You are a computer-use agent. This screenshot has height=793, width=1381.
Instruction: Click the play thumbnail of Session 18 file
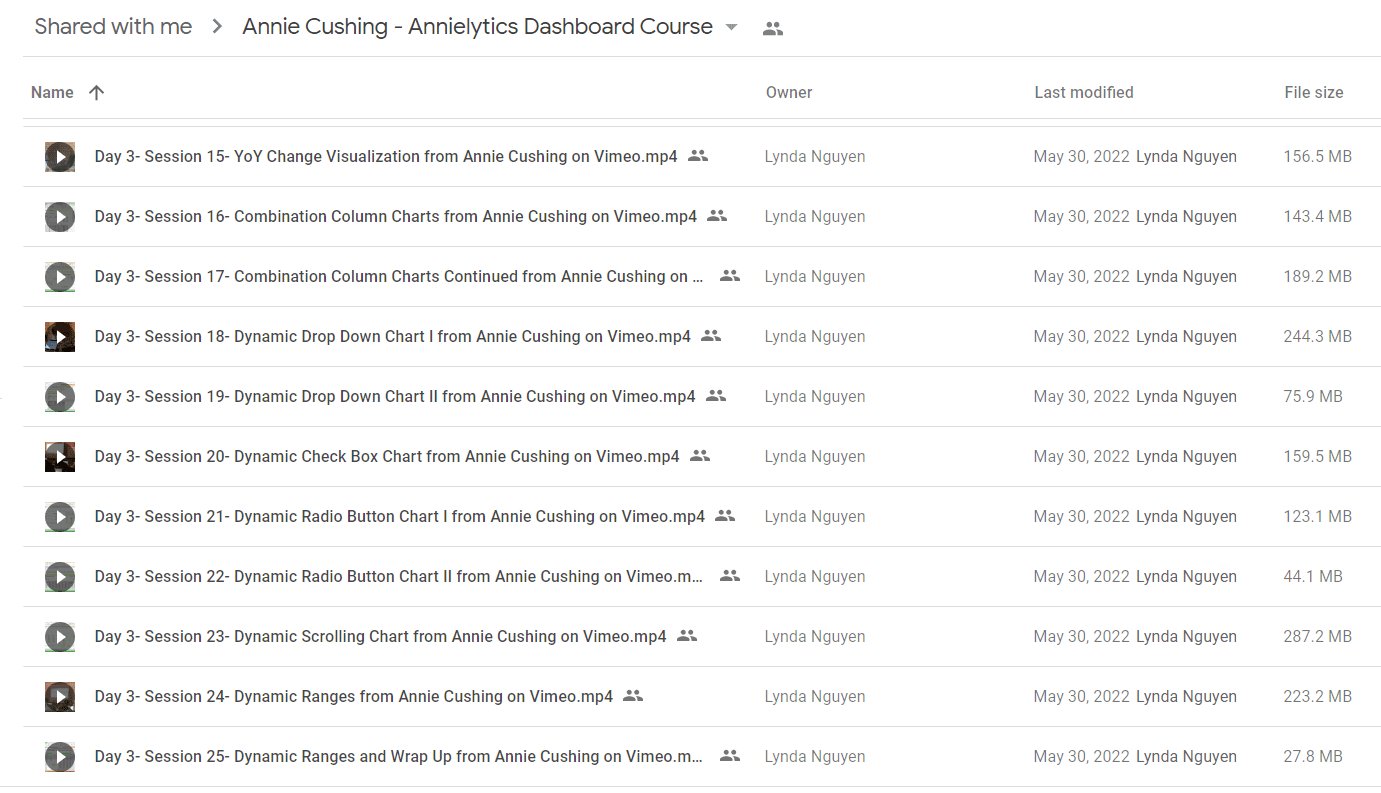60,337
